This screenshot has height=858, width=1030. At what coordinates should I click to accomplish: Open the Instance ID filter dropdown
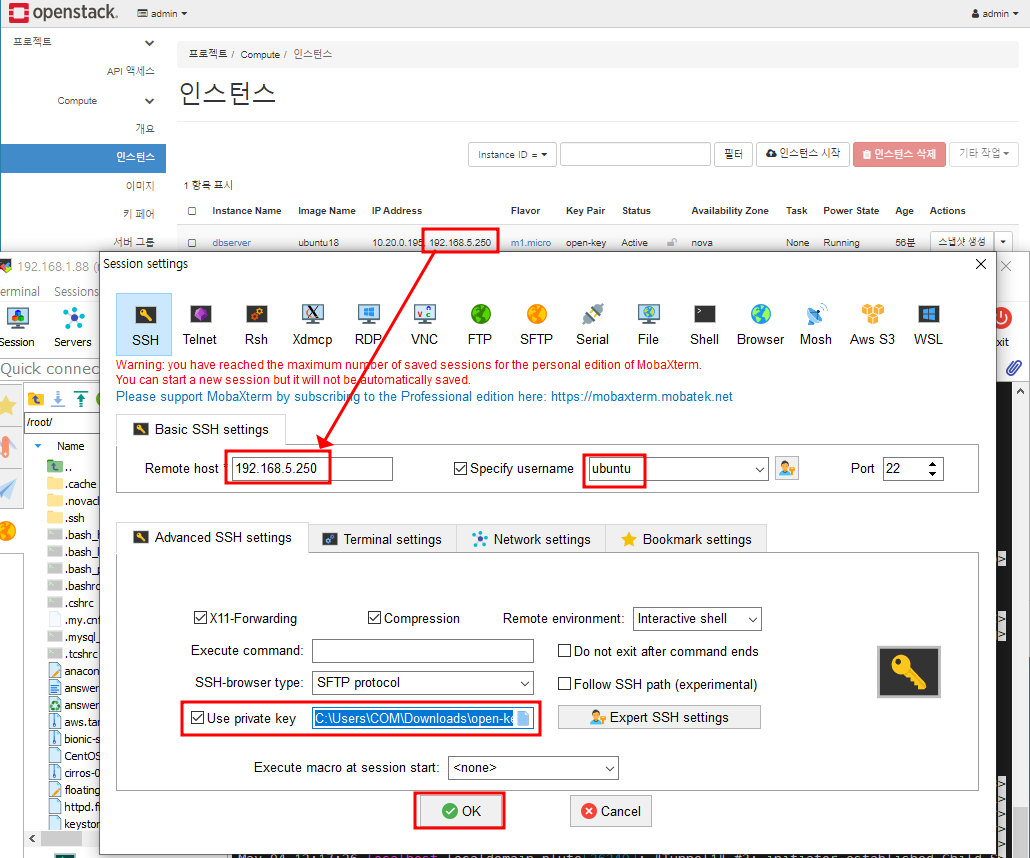coord(512,154)
